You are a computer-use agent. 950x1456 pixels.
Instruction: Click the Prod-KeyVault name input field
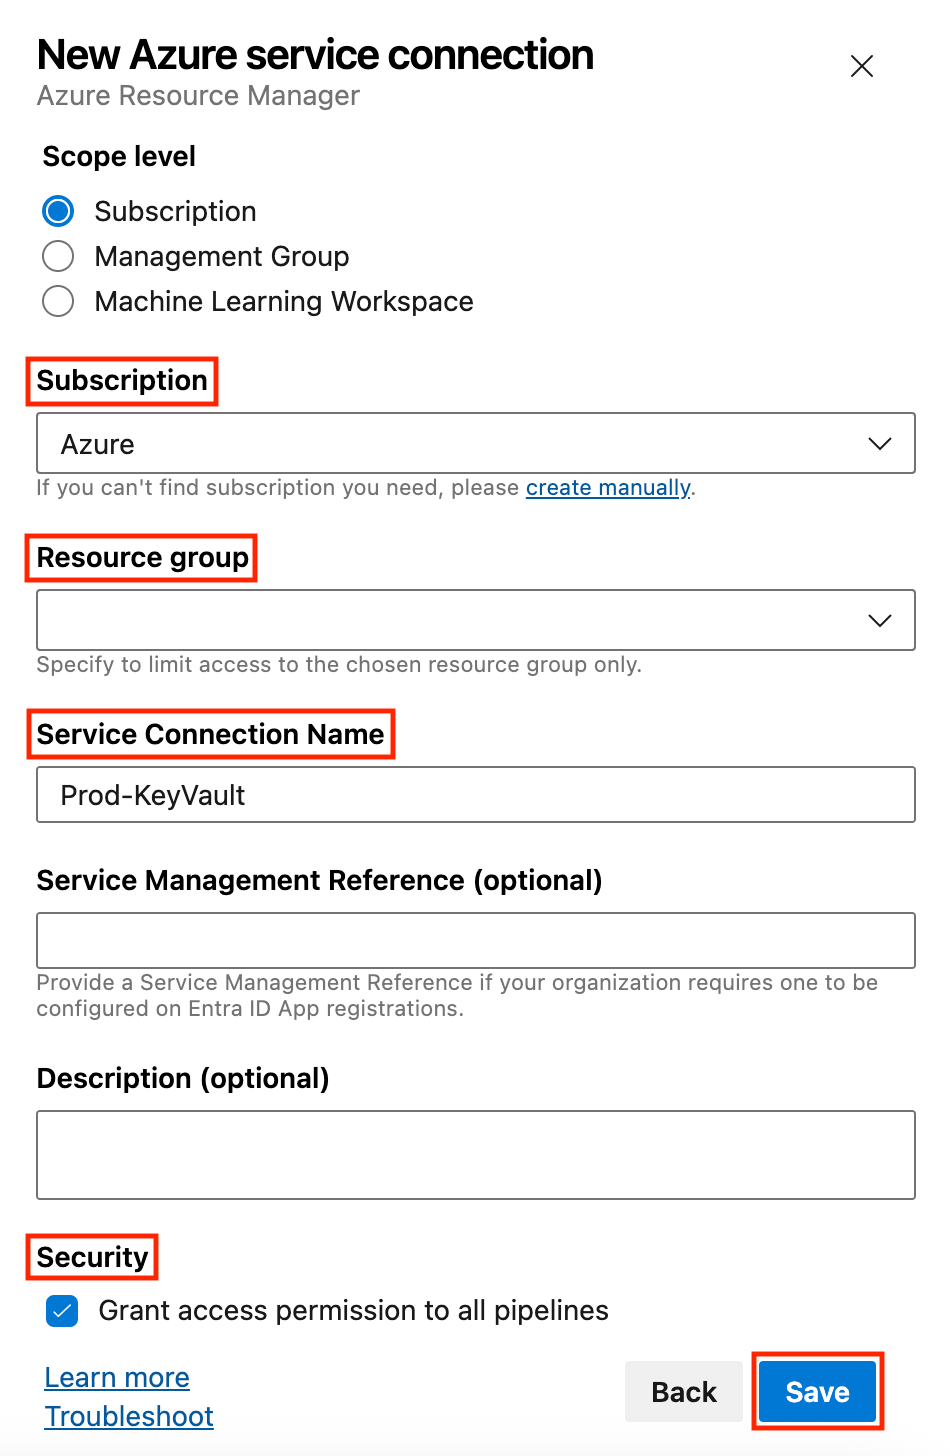pos(475,794)
